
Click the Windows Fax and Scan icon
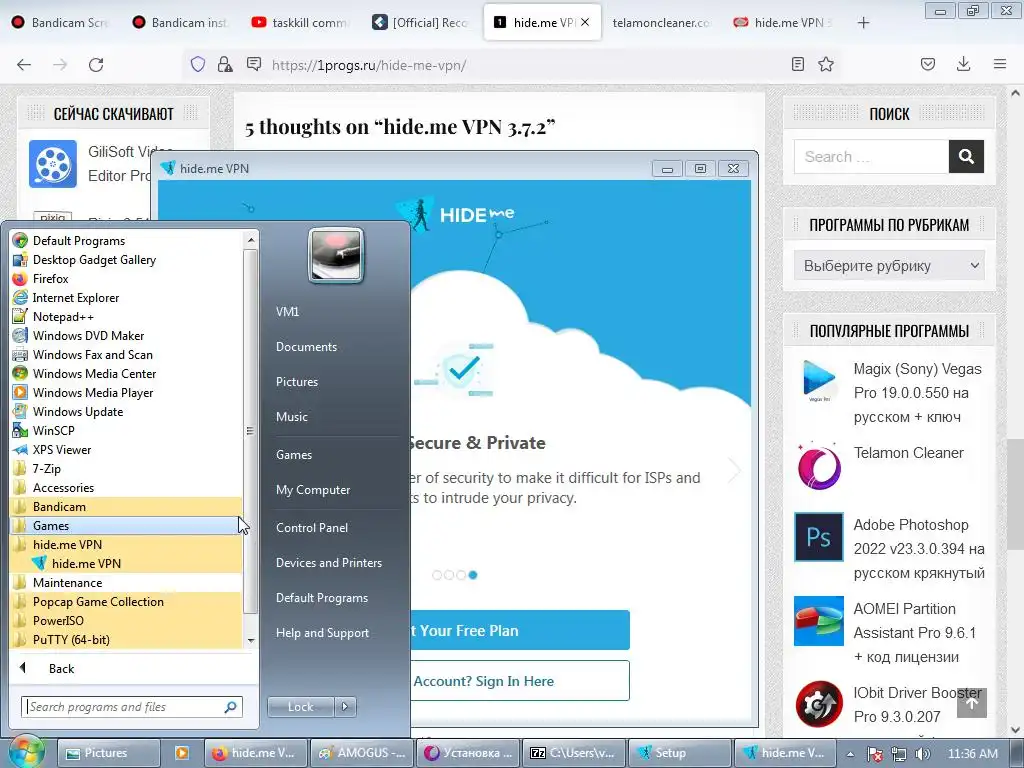[20, 355]
